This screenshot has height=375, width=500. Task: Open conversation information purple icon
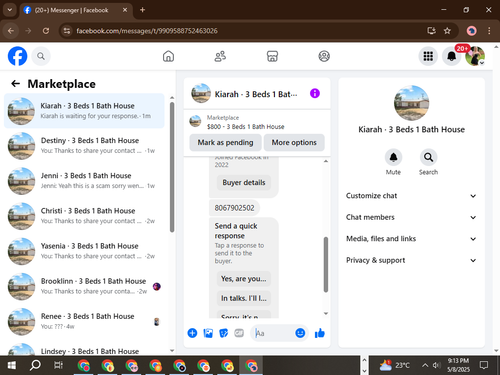point(315,93)
